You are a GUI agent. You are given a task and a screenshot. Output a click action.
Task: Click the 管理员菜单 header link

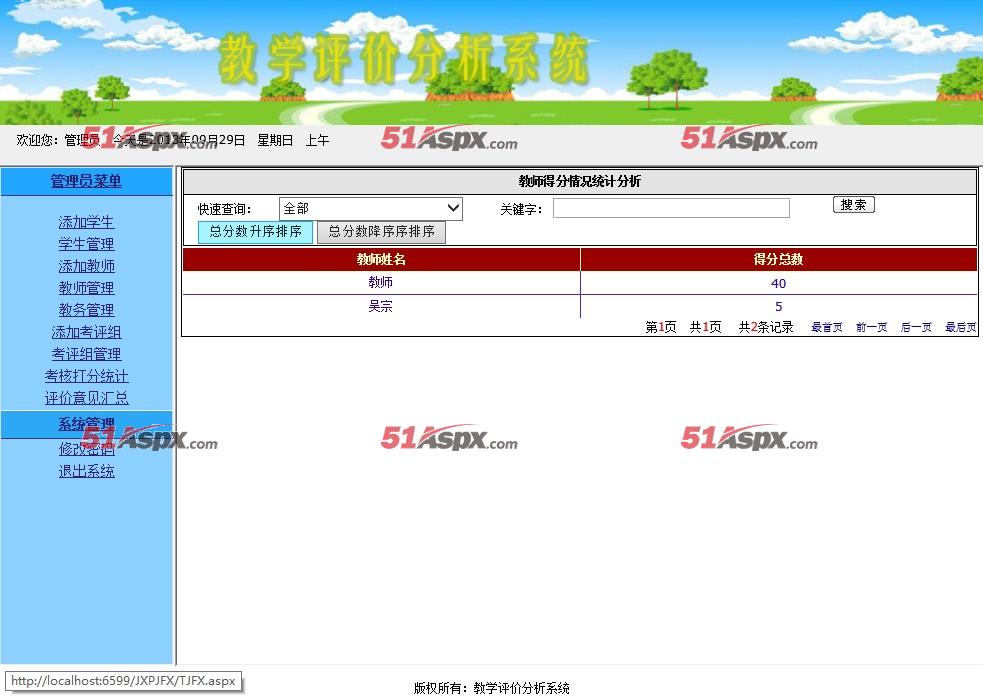tap(86, 181)
